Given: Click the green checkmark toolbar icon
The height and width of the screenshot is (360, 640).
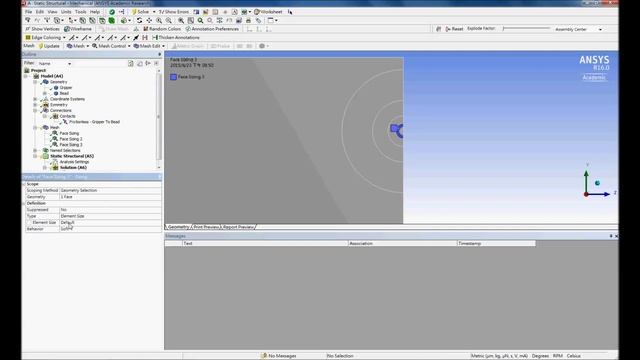Looking at the screenshot, I should coord(111,12).
